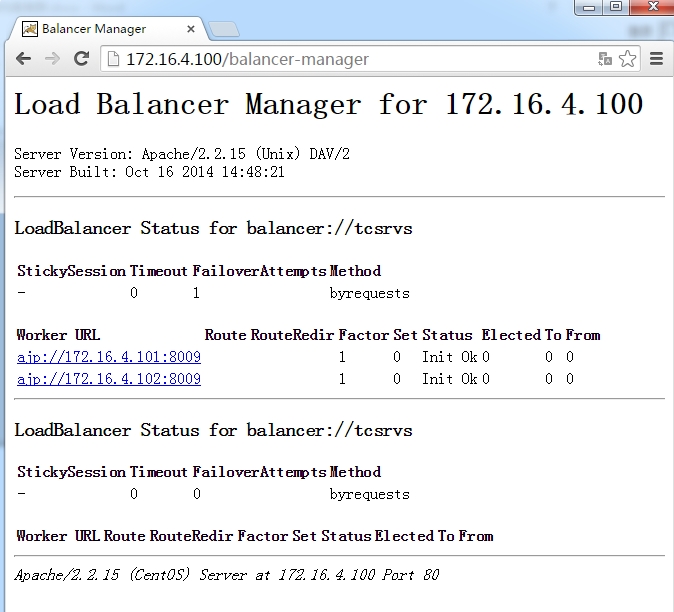Click the Balancer Manager tab favicon
Screen dimensions: 674x612
click(30, 29)
